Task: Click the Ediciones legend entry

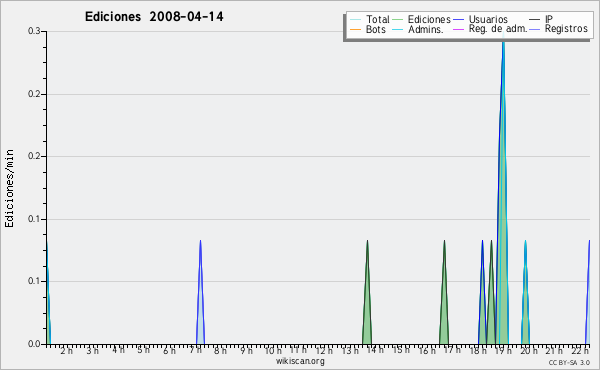Action: click(x=422, y=19)
